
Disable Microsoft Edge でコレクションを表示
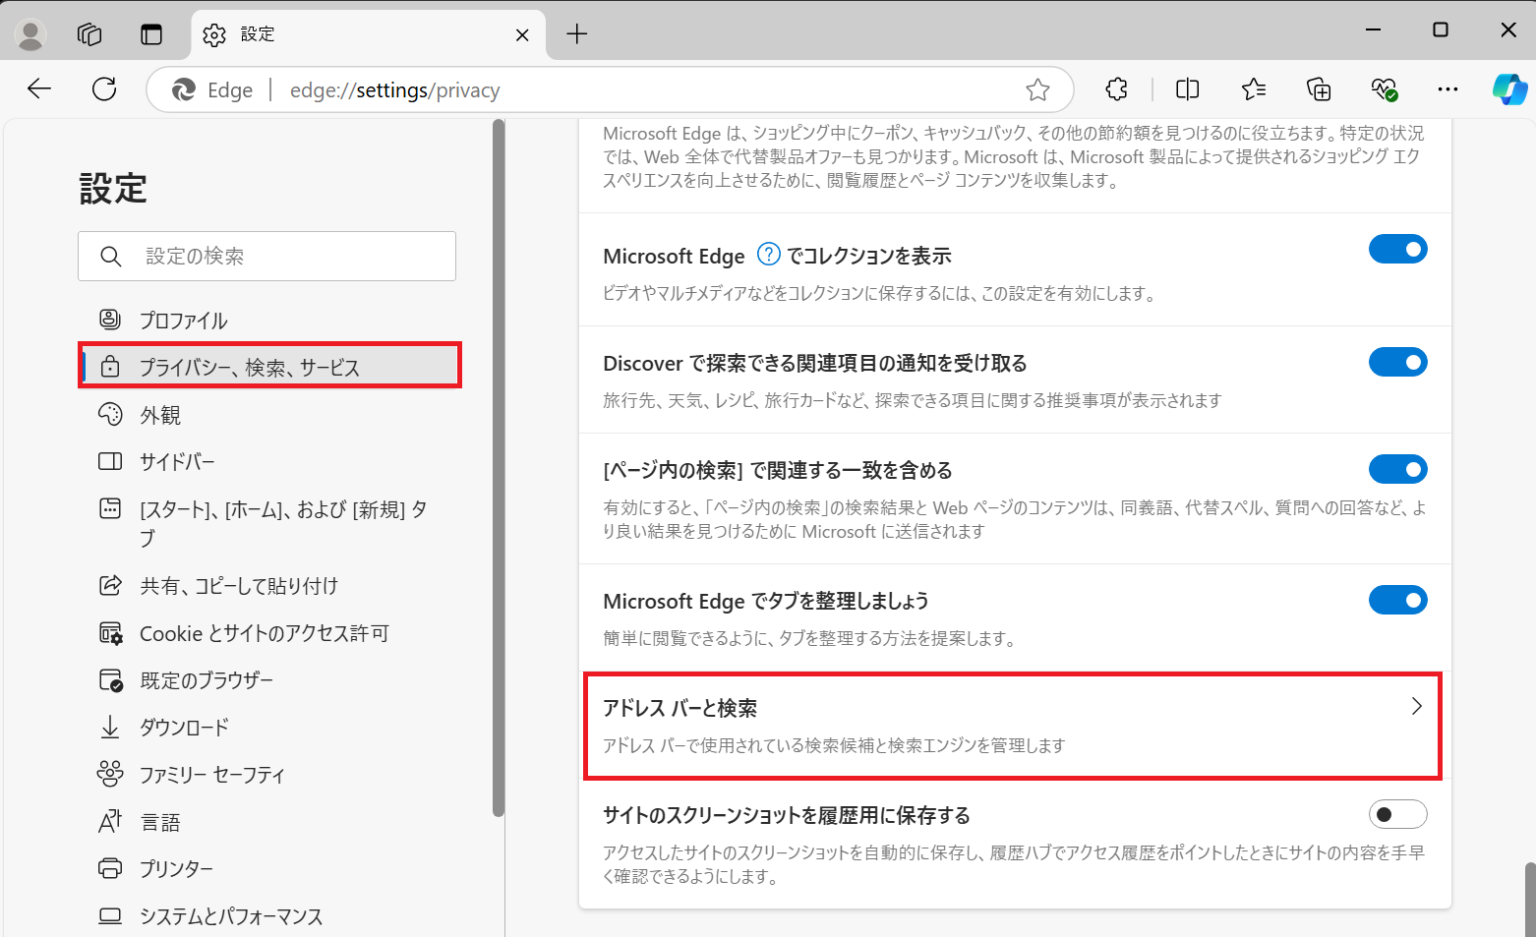click(x=1398, y=249)
